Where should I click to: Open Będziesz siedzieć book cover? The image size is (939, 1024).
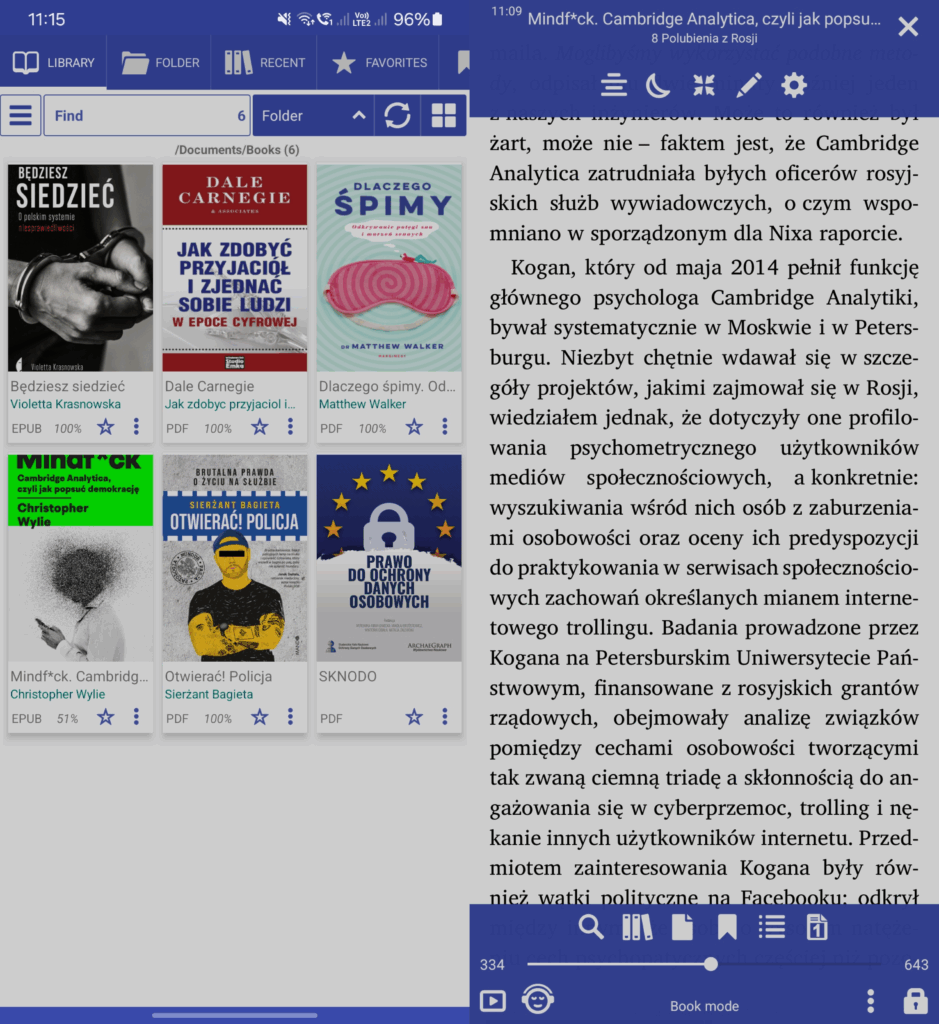[80, 268]
